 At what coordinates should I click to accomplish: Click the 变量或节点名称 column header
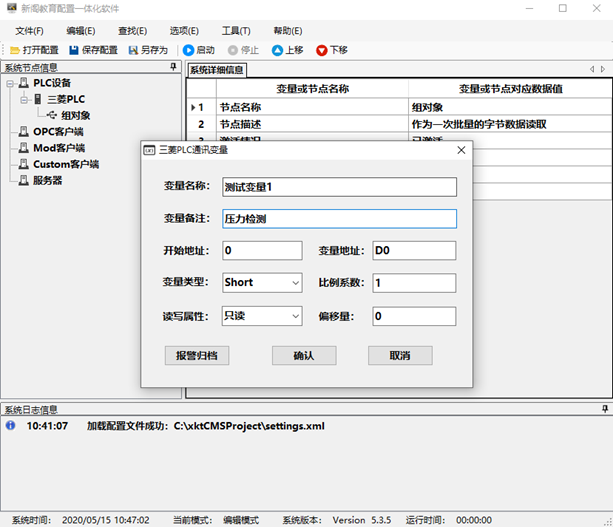click(x=312, y=88)
